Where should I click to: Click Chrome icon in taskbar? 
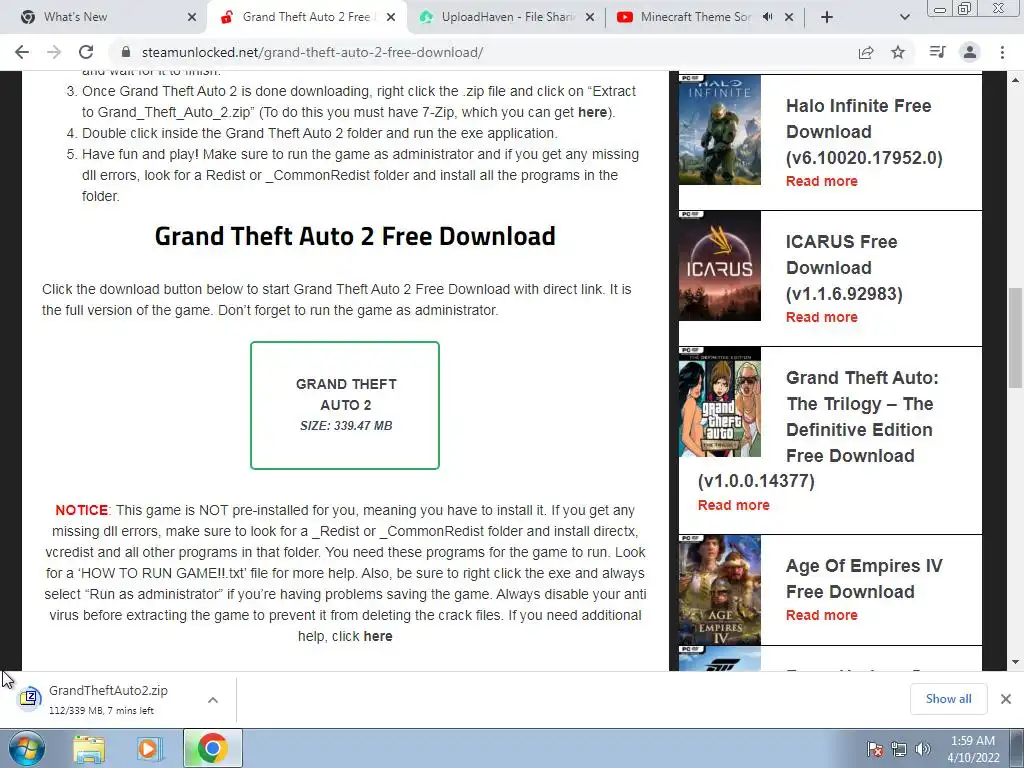pos(212,748)
